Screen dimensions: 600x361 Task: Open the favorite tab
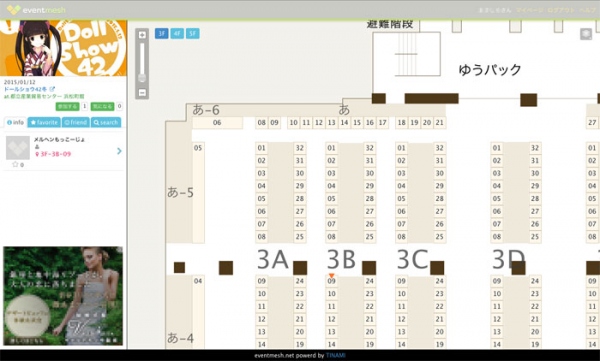click(x=44, y=123)
